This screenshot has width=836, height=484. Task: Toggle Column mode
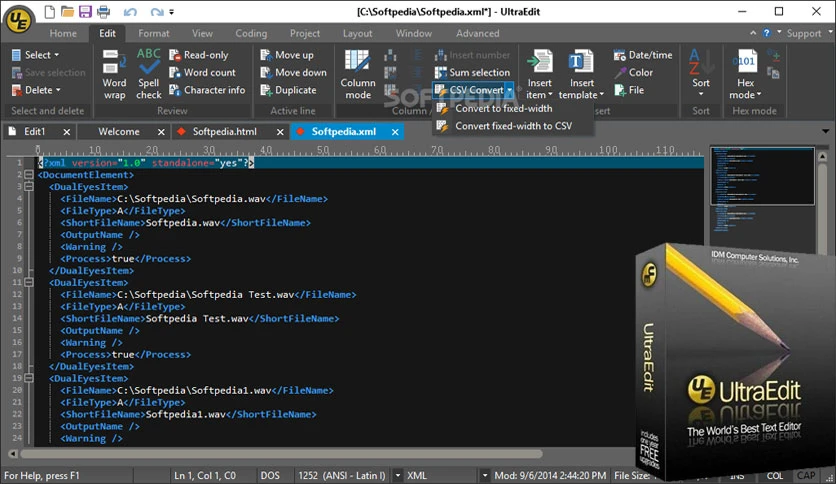(358, 74)
